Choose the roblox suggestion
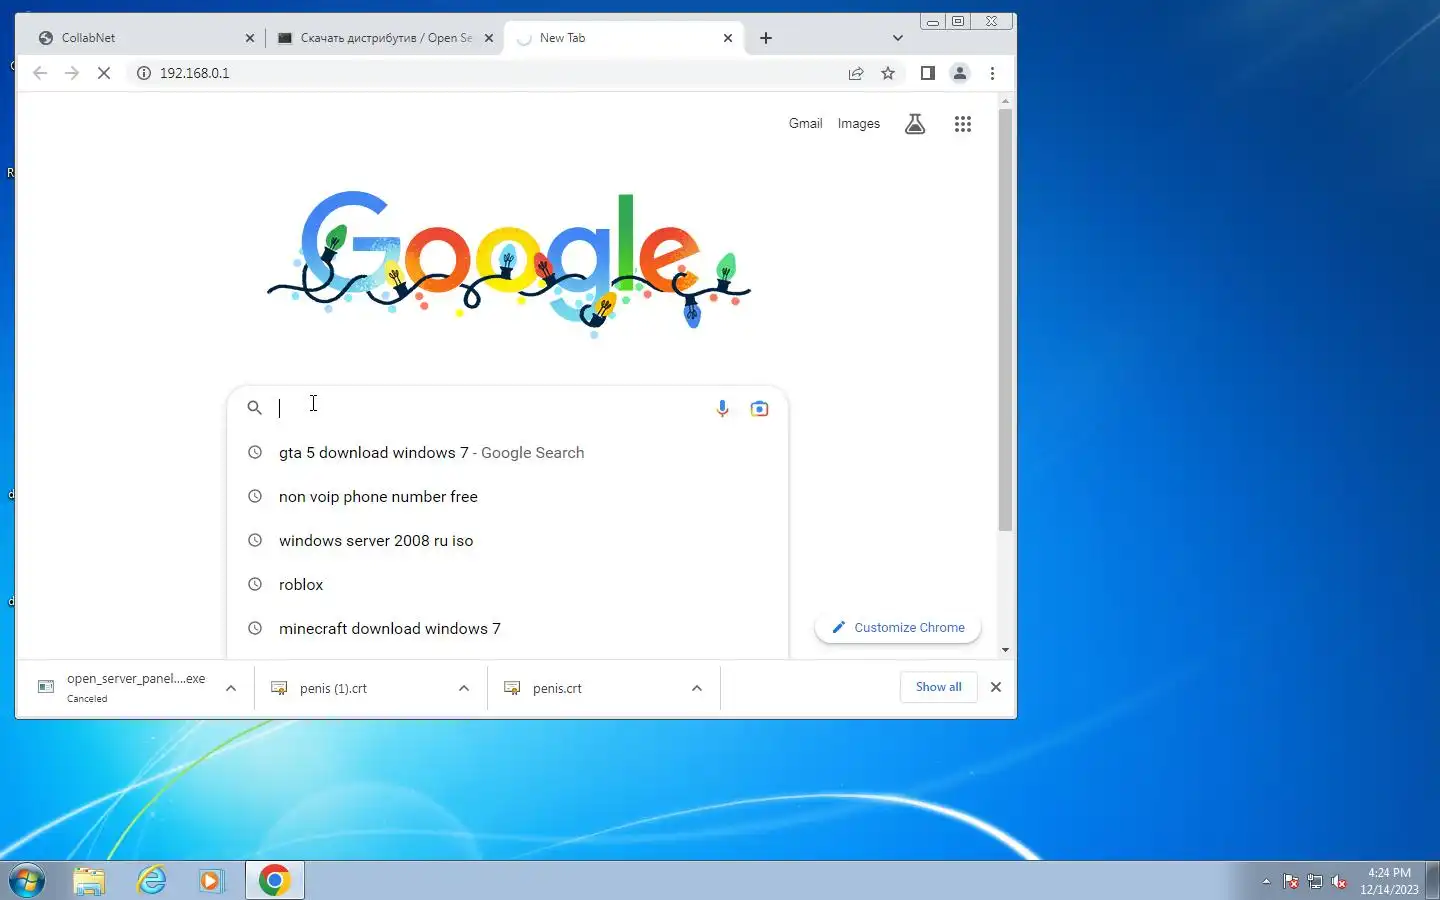Viewport: 1440px width, 900px height. [508, 585]
